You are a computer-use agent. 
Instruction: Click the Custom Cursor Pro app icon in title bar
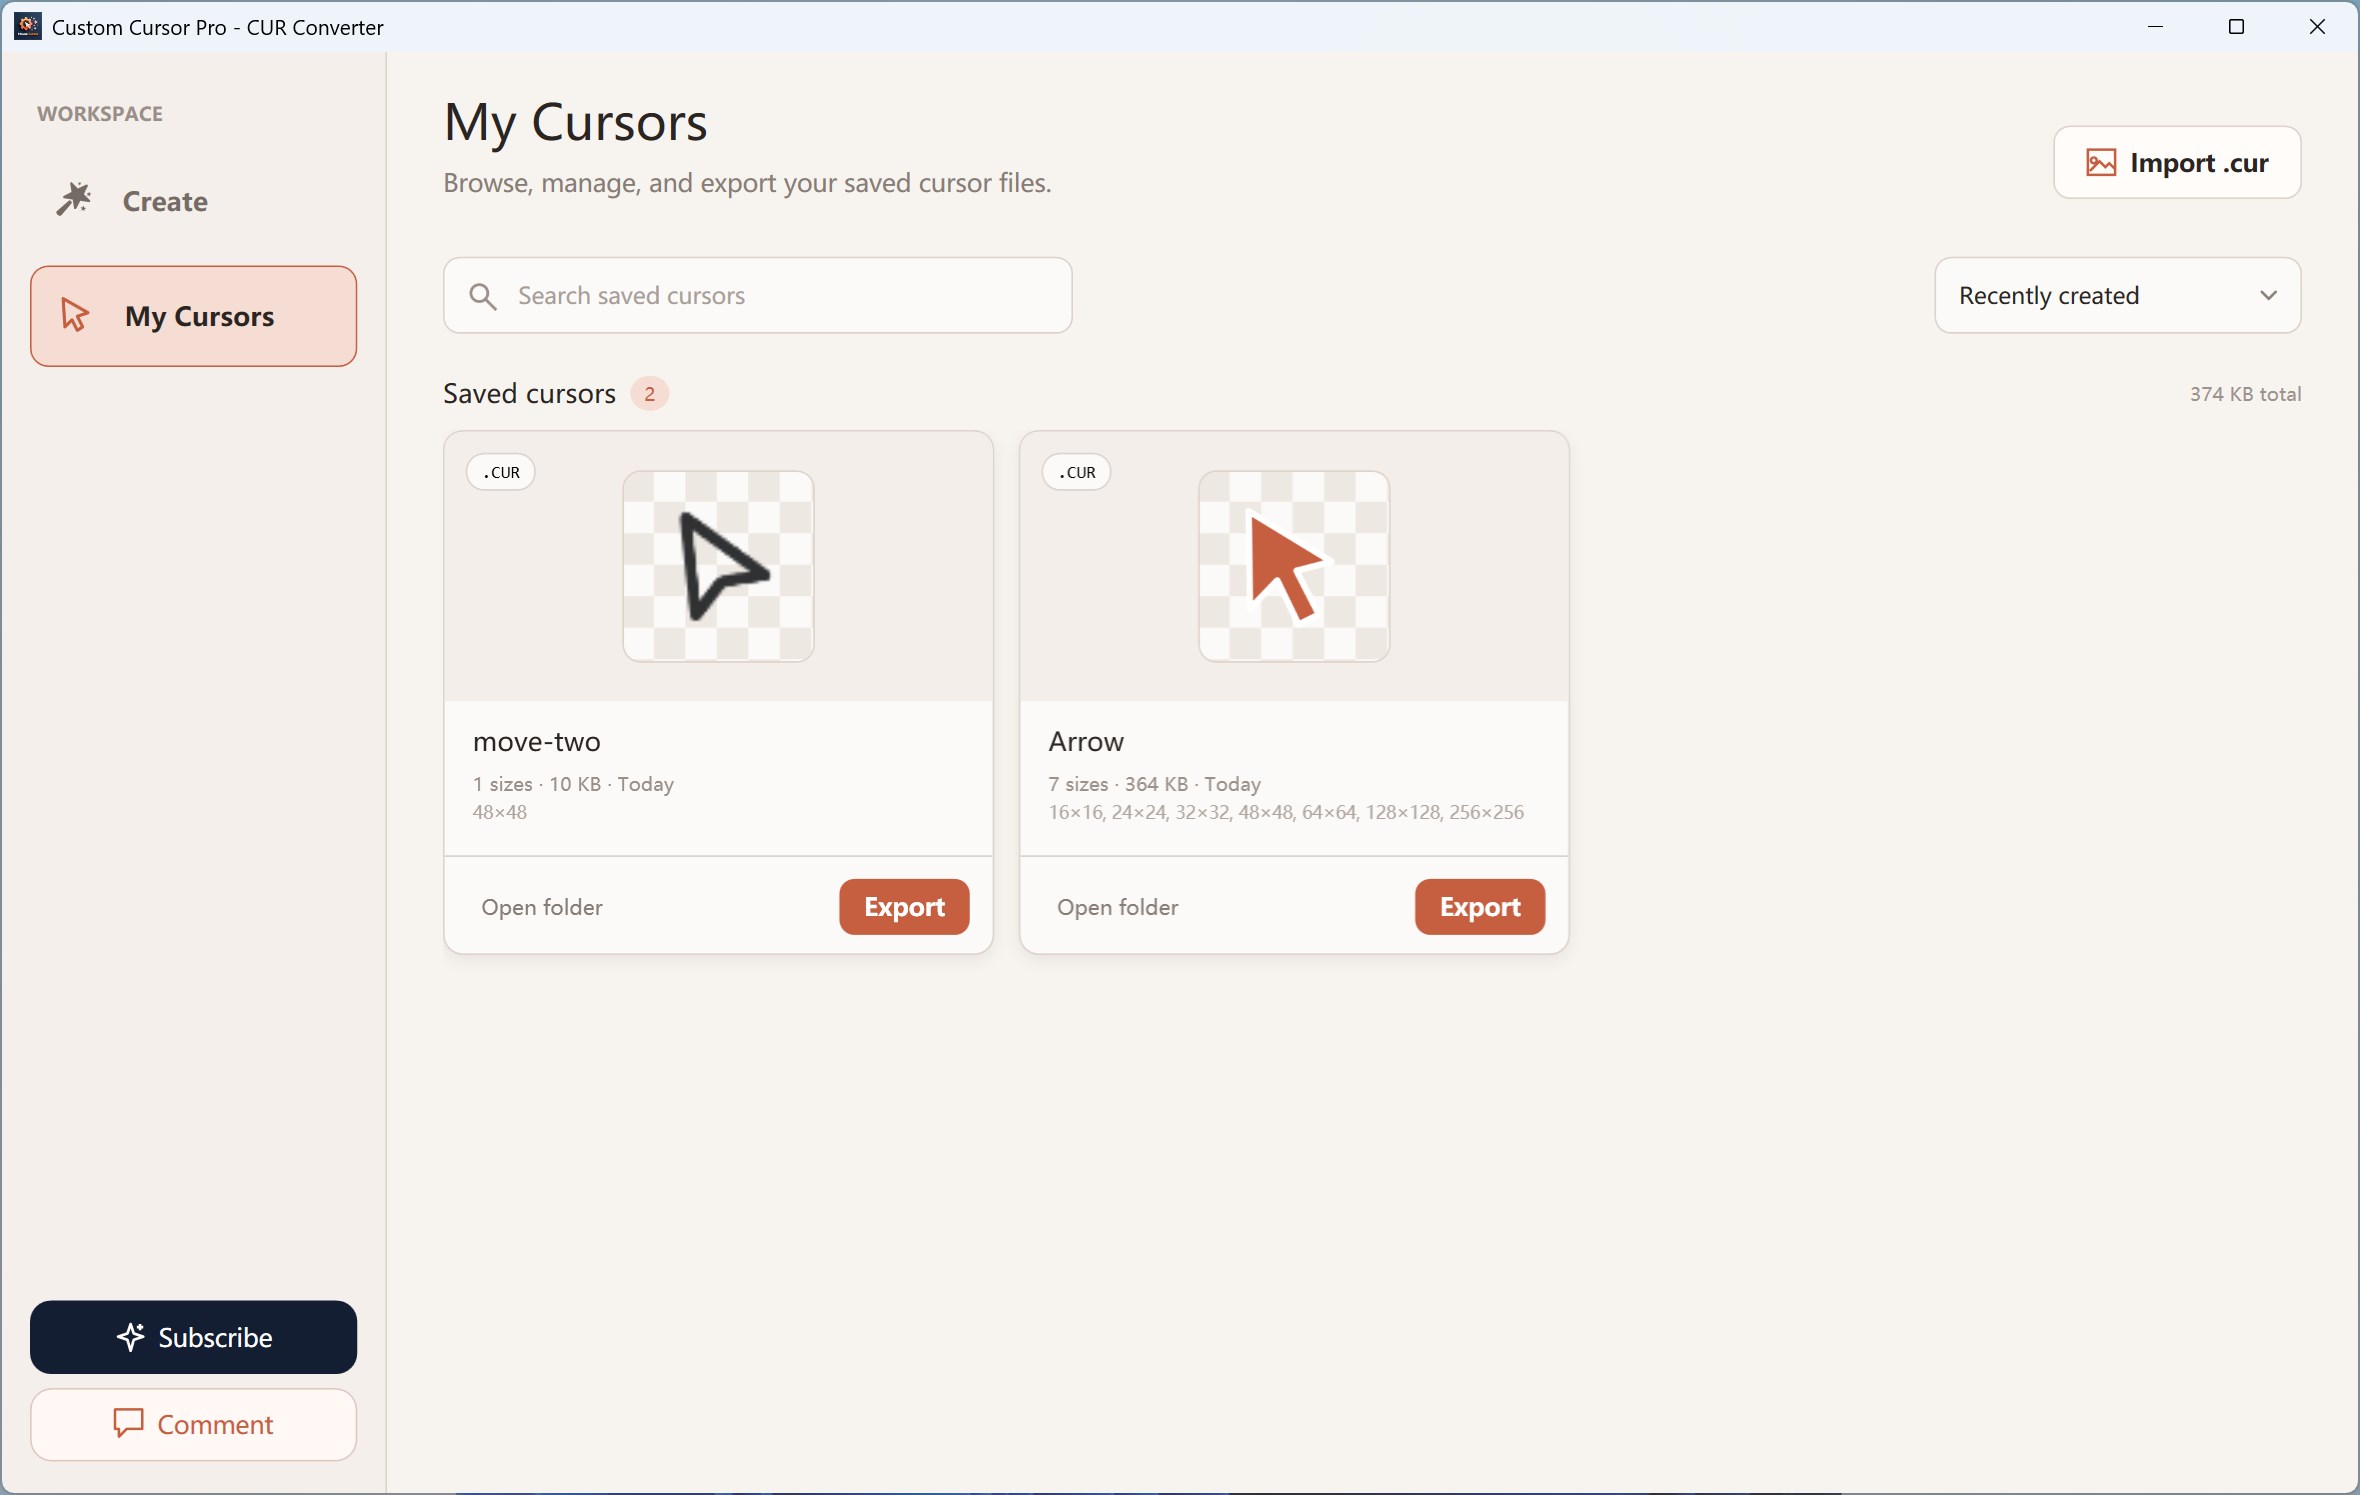coord(27,26)
